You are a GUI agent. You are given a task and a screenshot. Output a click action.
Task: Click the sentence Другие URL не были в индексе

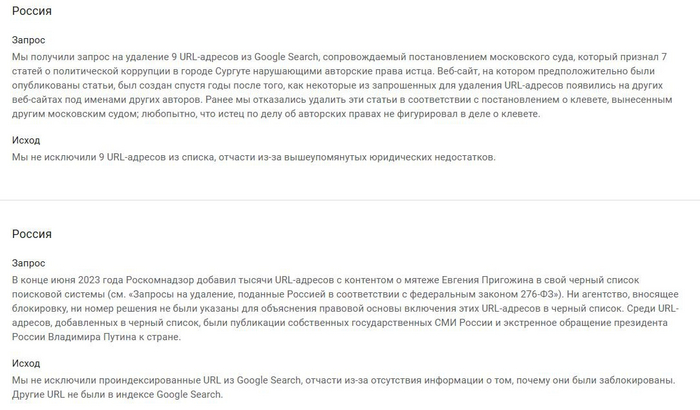click(x=111, y=395)
